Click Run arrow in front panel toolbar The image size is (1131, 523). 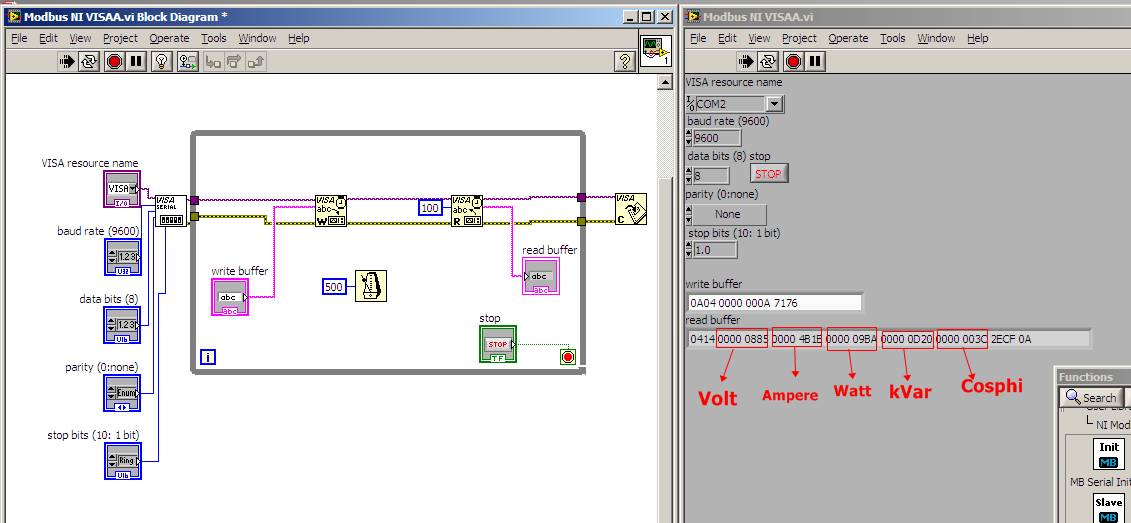(x=746, y=62)
